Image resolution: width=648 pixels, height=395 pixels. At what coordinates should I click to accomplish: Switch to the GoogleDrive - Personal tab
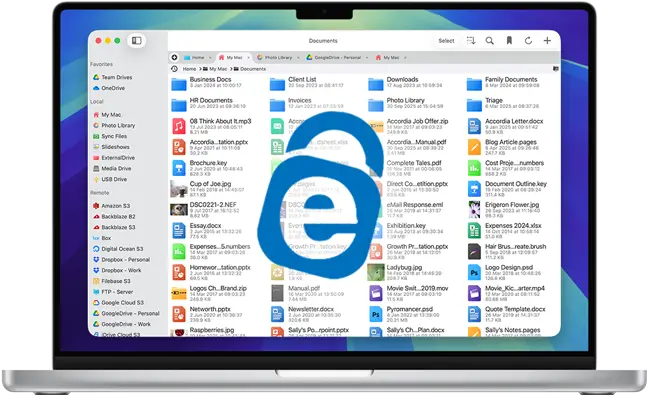click(337, 57)
